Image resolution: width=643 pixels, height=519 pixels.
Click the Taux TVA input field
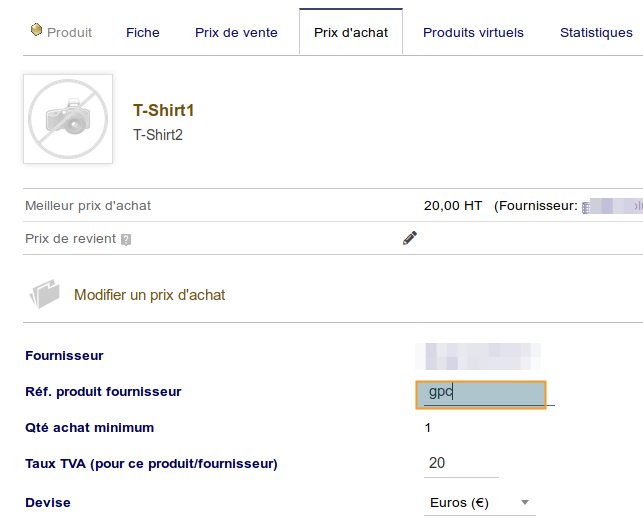click(460, 464)
